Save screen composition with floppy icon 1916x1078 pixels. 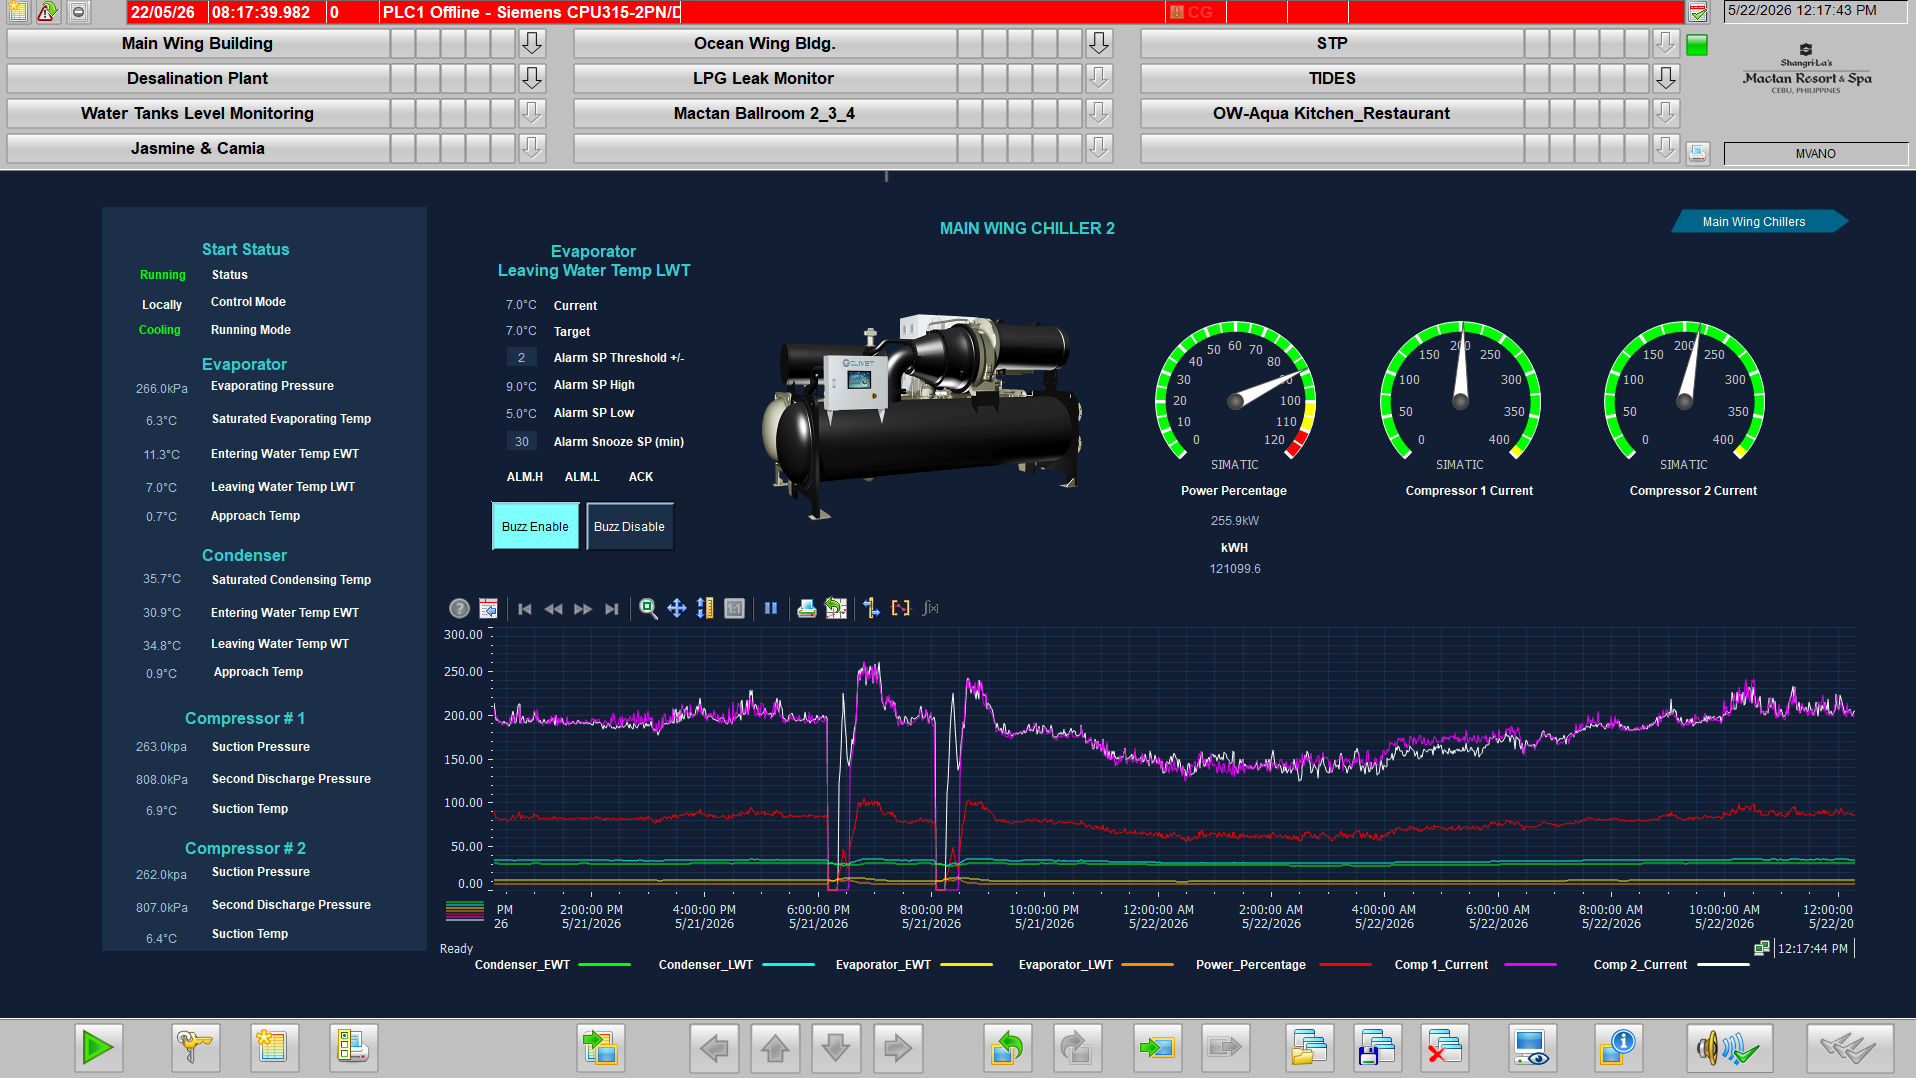[1377, 1048]
